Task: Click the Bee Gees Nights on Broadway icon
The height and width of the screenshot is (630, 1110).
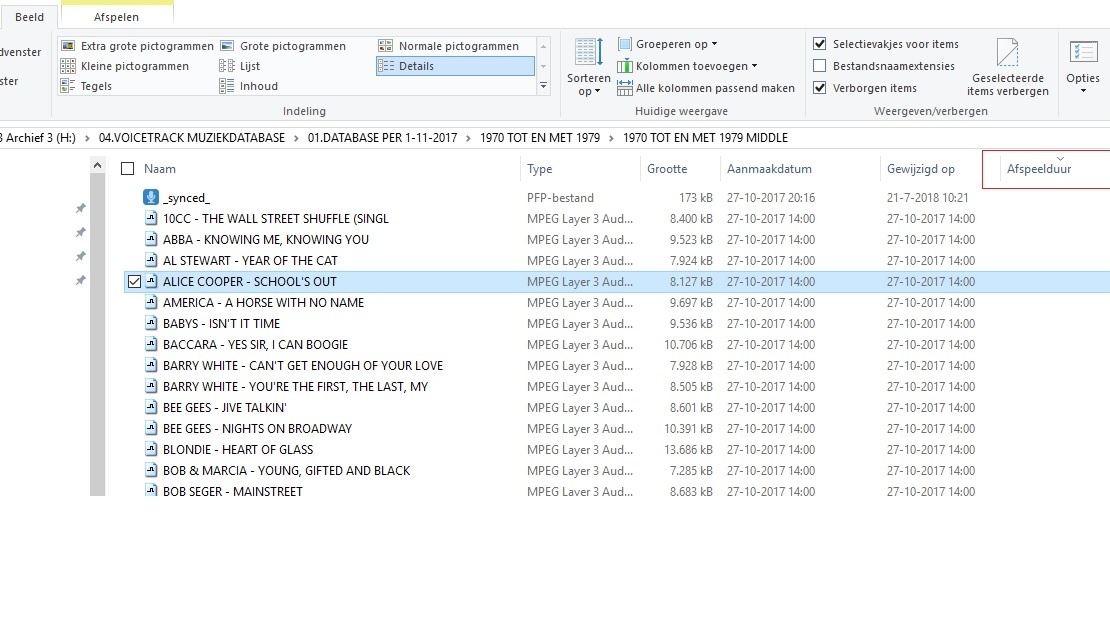Action: pyautogui.click(x=151, y=428)
